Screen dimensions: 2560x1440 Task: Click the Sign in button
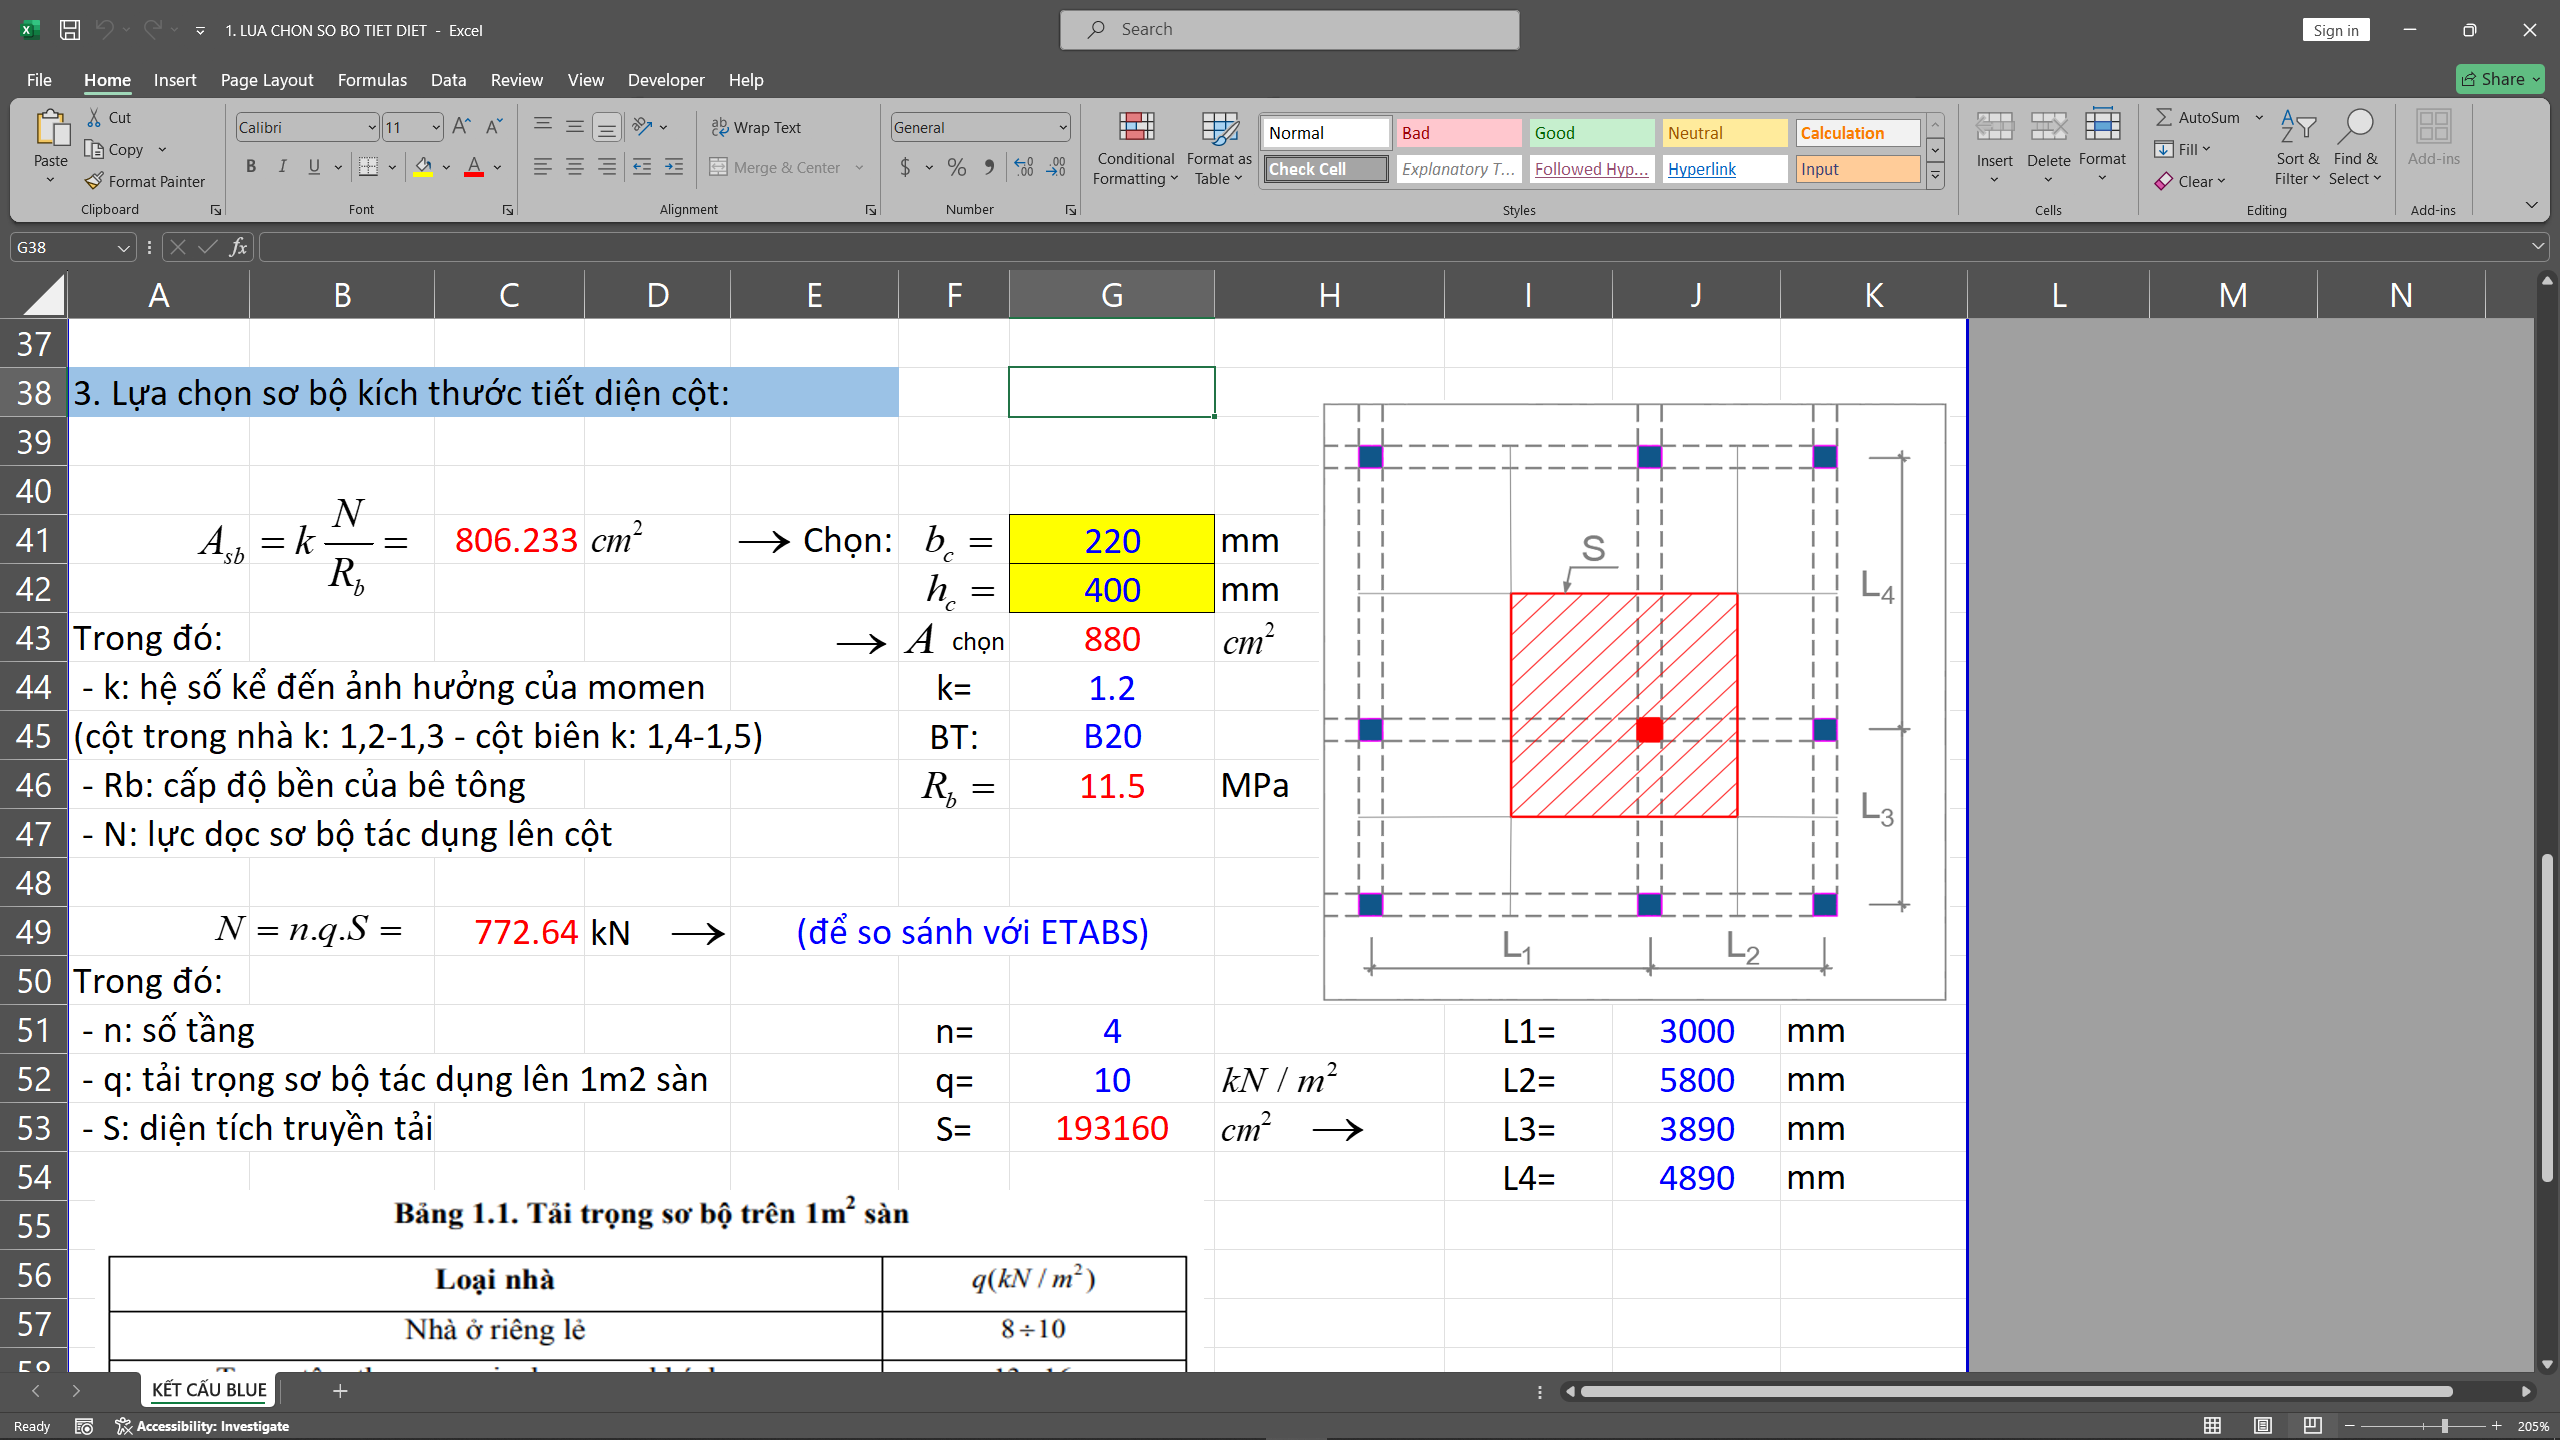point(2335,30)
